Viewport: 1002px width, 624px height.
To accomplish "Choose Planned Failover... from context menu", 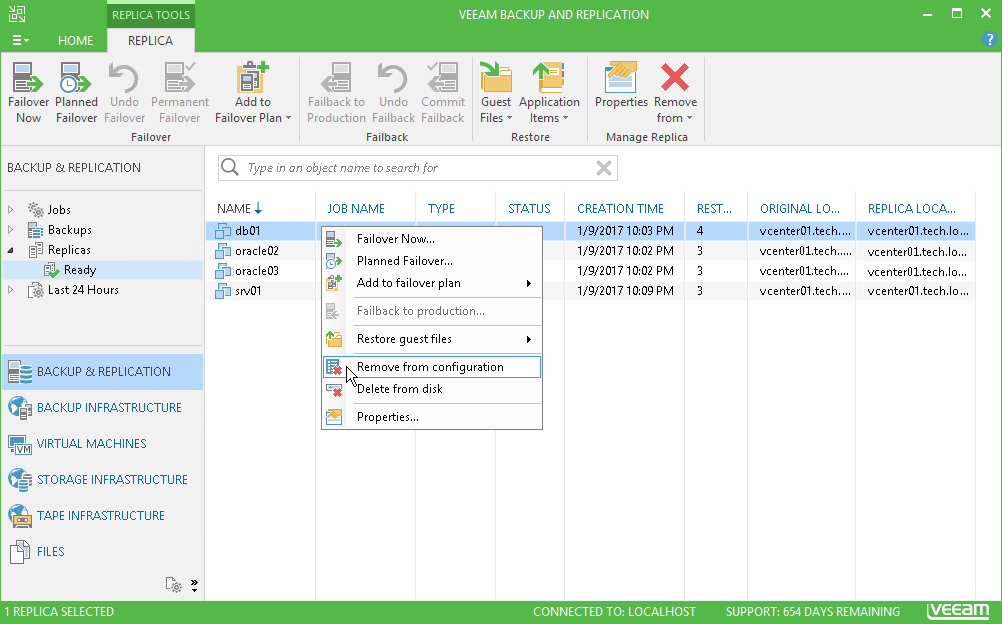I will (431, 261).
